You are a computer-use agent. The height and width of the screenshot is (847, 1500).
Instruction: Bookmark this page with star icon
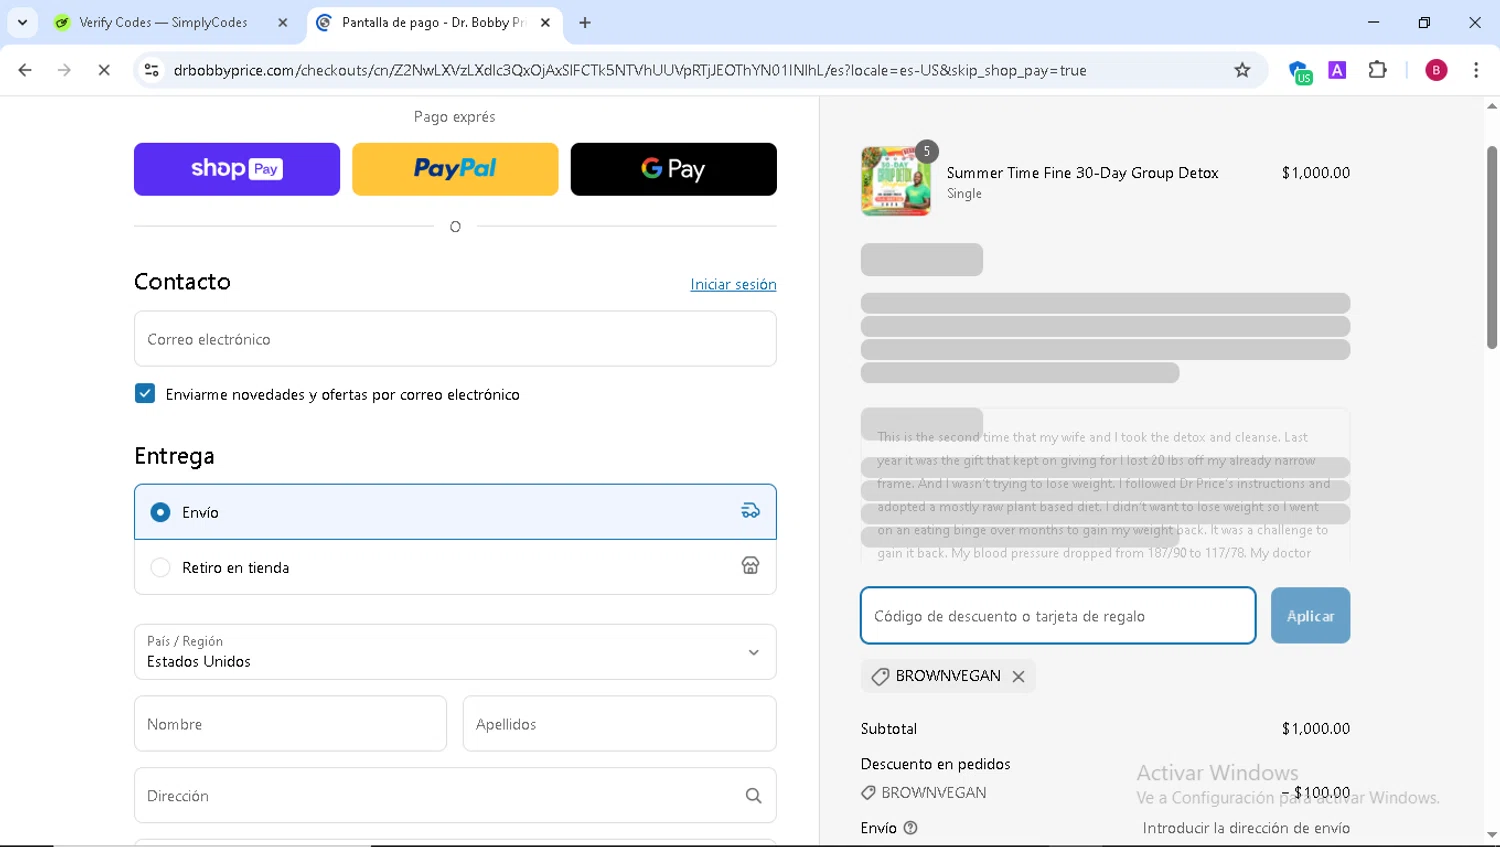[x=1242, y=70]
